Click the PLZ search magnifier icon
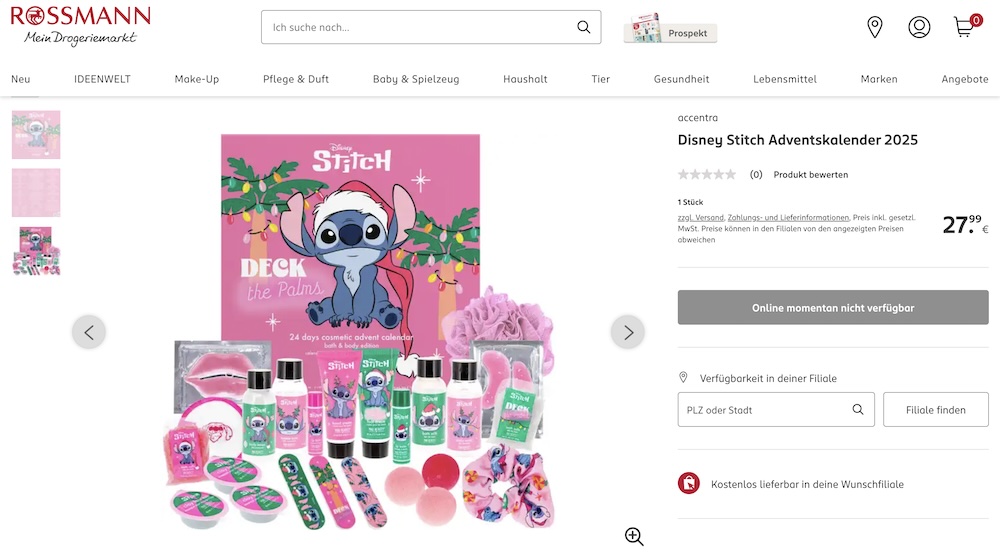This screenshot has width=1000, height=556. click(858, 410)
